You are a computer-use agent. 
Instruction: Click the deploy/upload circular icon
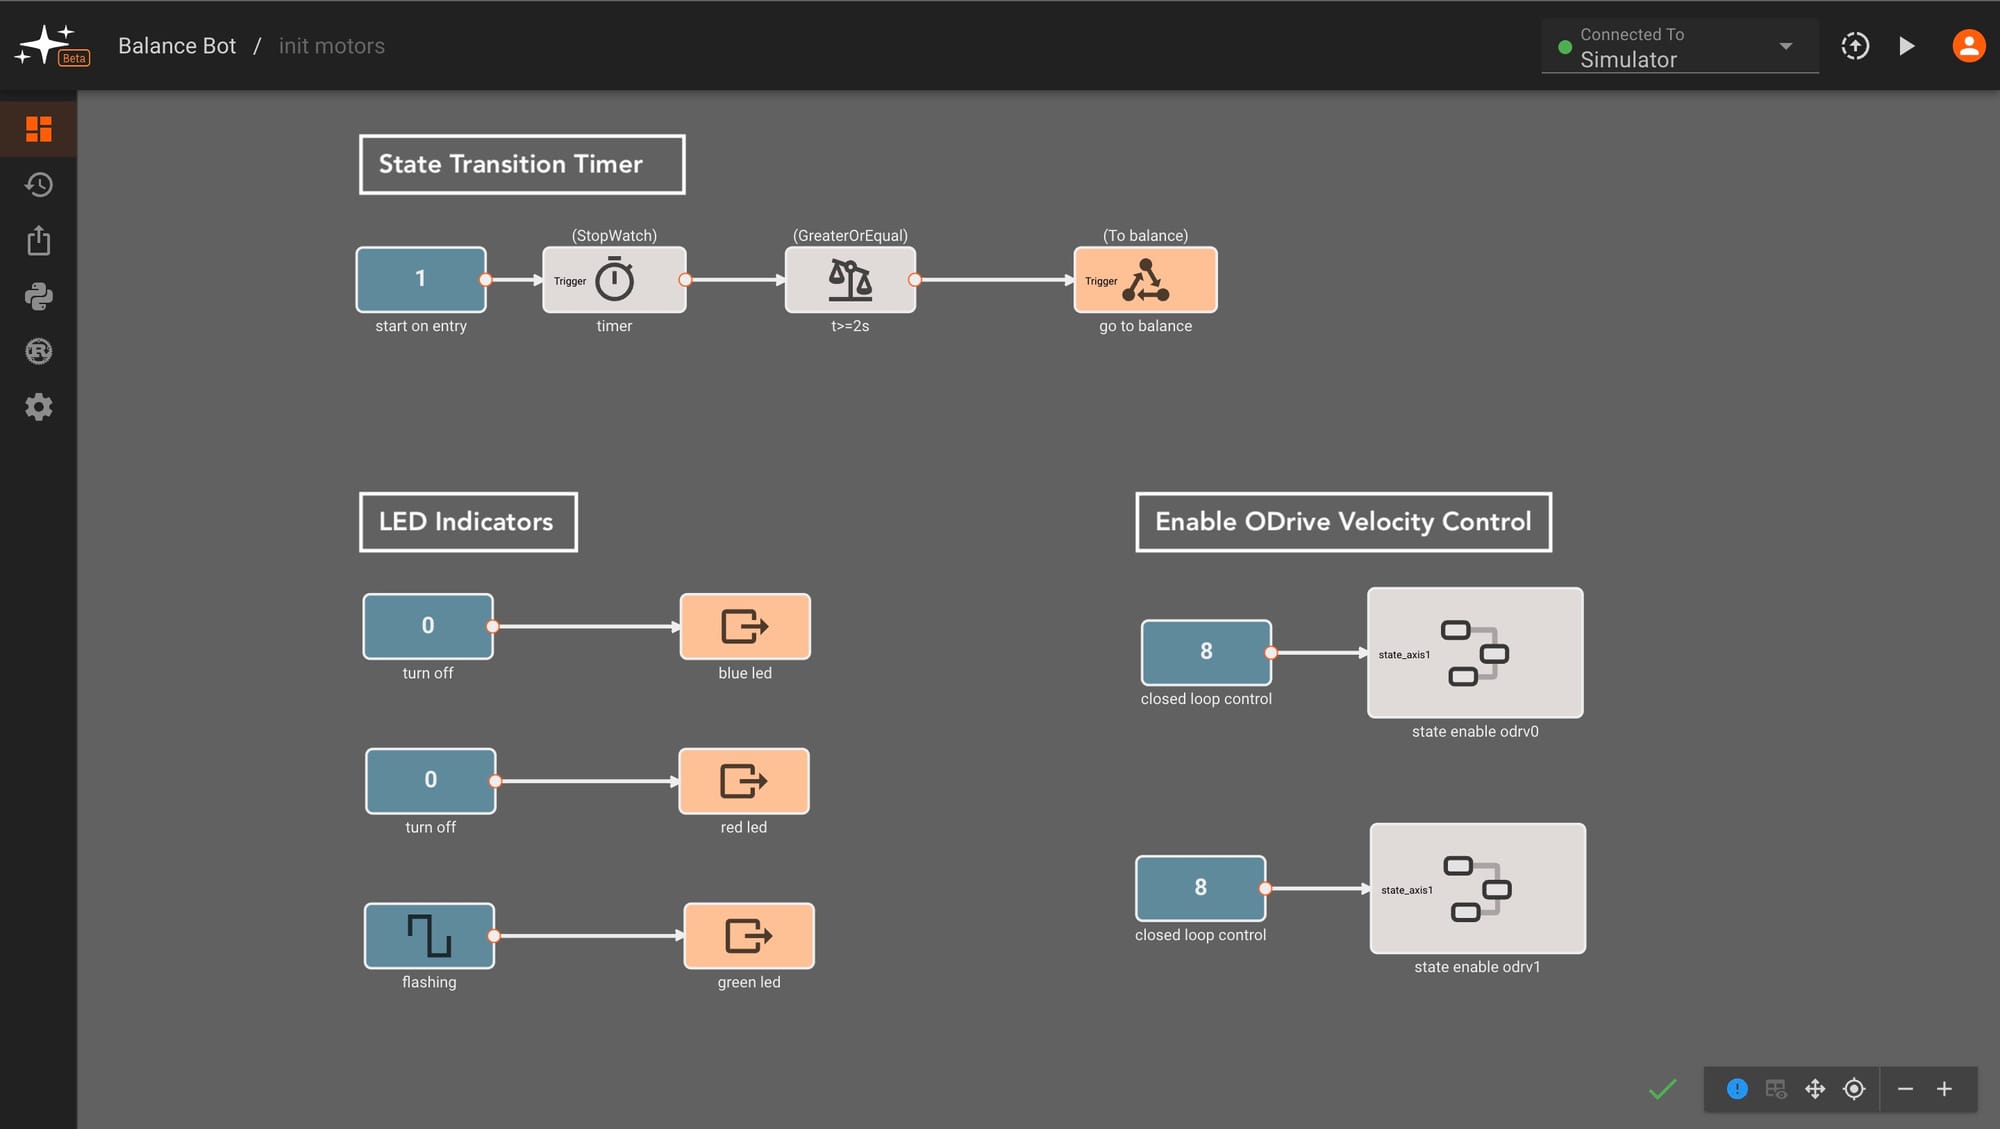coord(1855,46)
